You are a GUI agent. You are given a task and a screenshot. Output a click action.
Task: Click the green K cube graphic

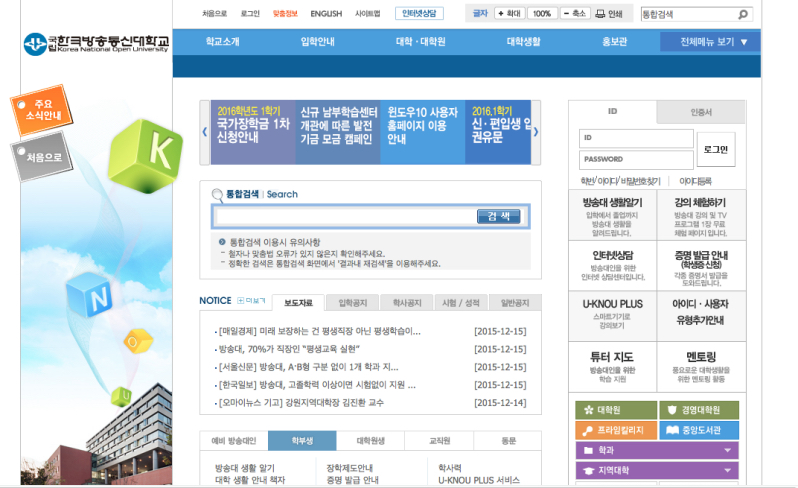tap(146, 156)
